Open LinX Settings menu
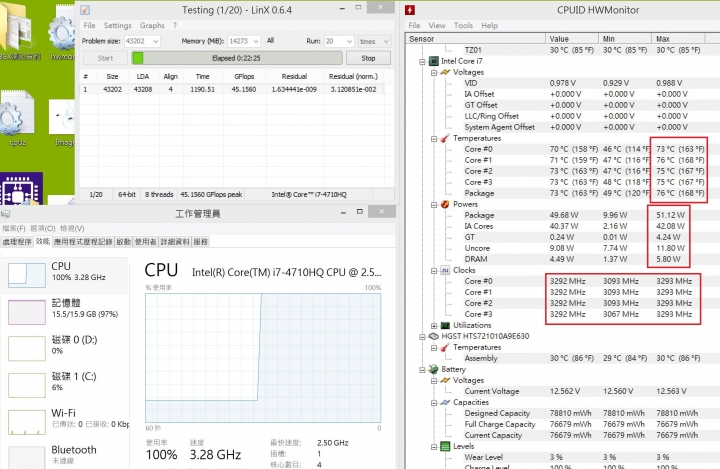The width and height of the screenshot is (720, 469). (x=118, y=25)
